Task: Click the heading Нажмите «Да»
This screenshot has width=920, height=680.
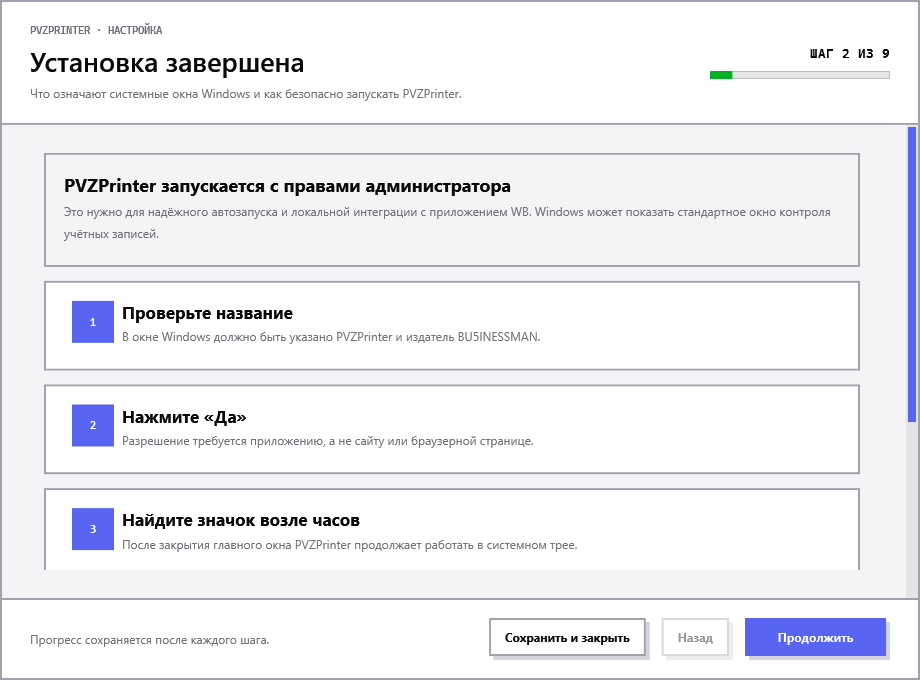Action: (x=184, y=417)
